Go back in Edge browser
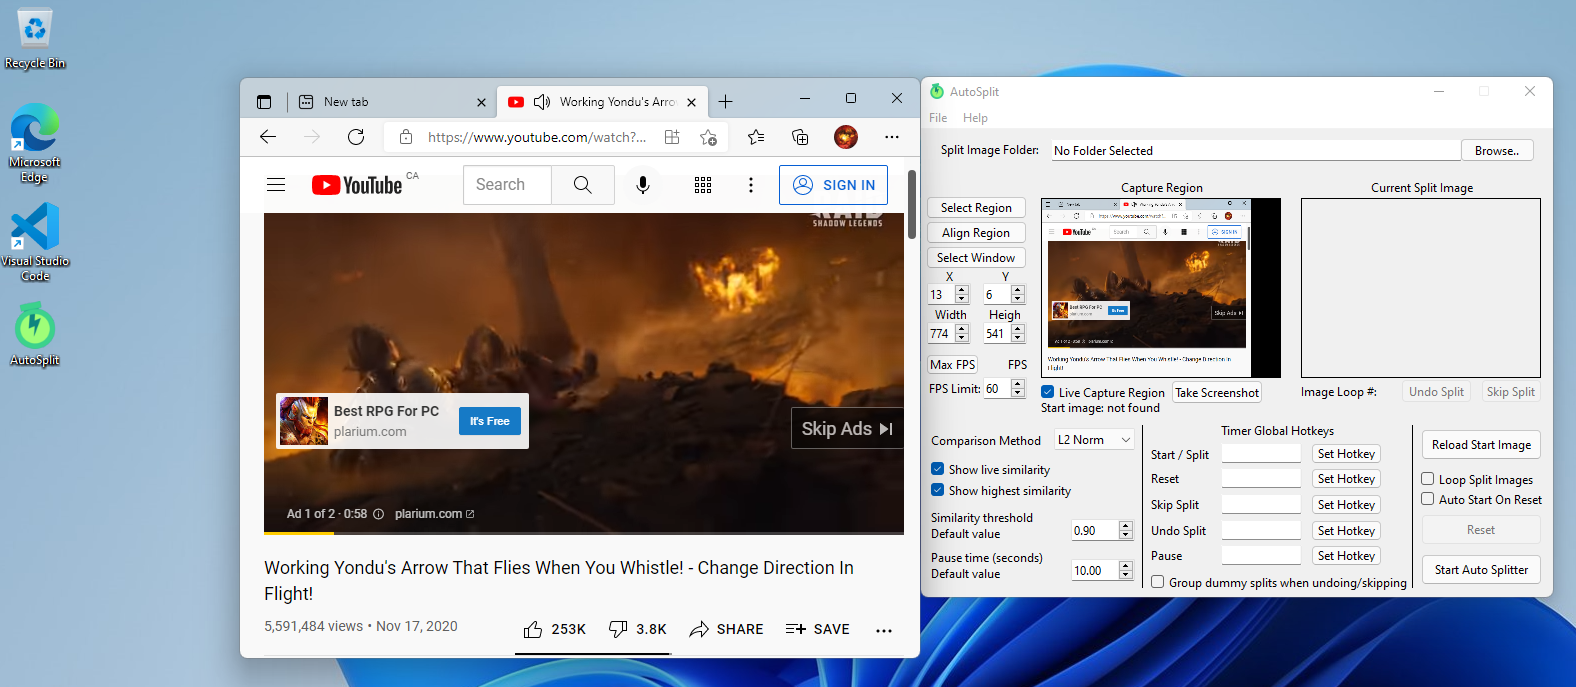Screen dimensions: 1576x687 pos(268,137)
